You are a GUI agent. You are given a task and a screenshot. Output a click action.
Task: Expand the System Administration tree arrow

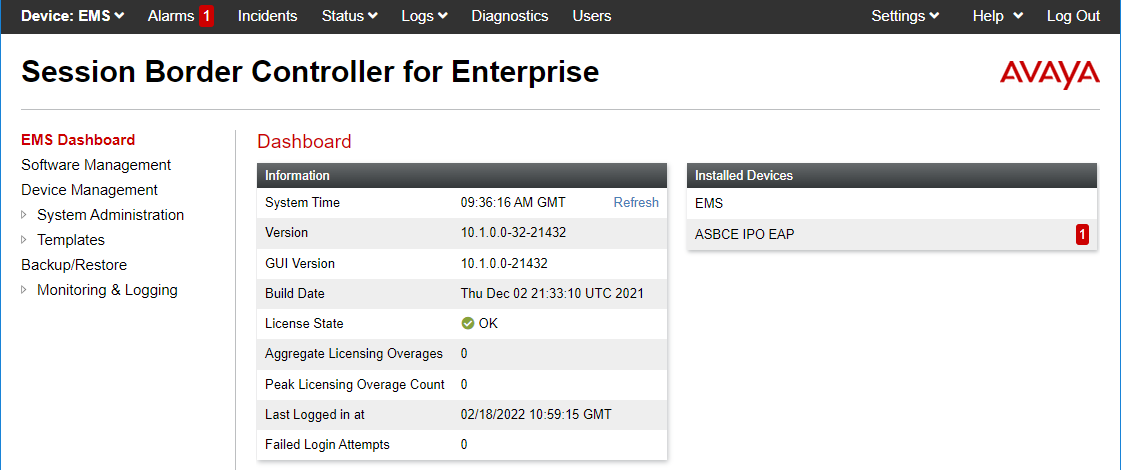coord(24,215)
